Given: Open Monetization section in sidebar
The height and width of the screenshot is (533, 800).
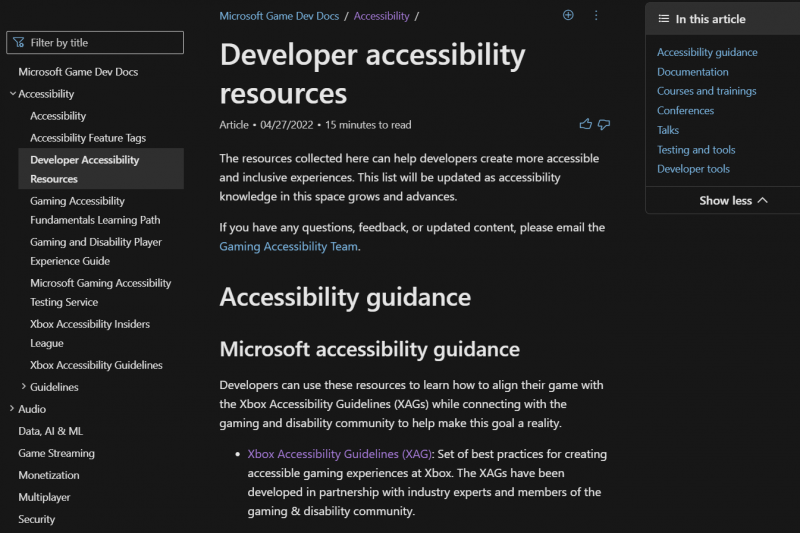Looking at the screenshot, I should [x=48, y=475].
